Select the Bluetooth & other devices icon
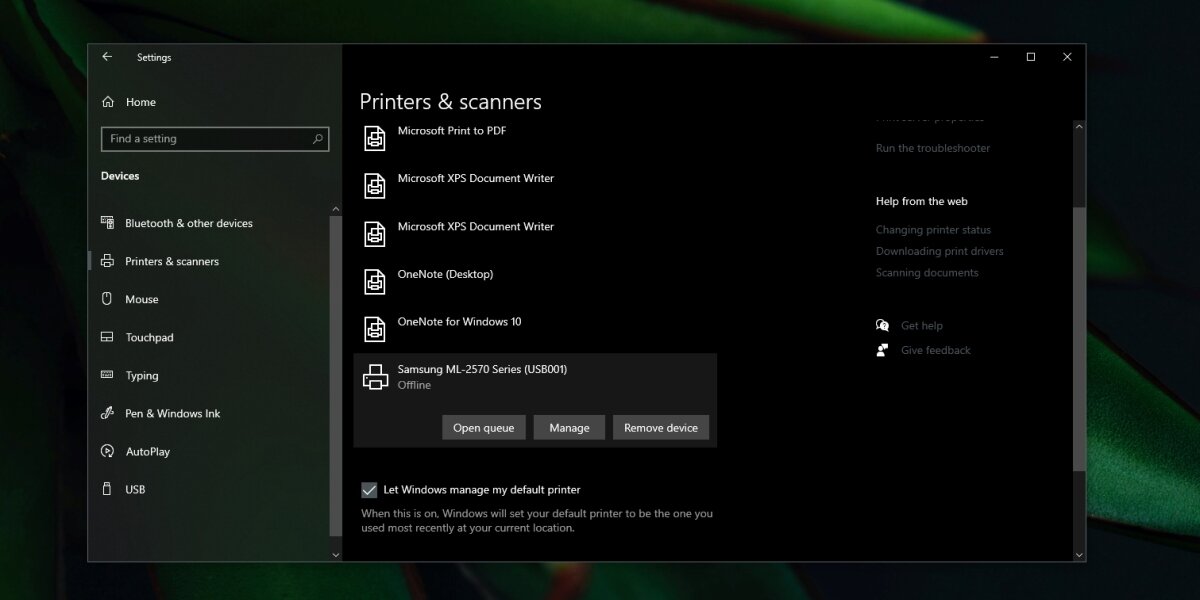 click(x=108, y=222)
